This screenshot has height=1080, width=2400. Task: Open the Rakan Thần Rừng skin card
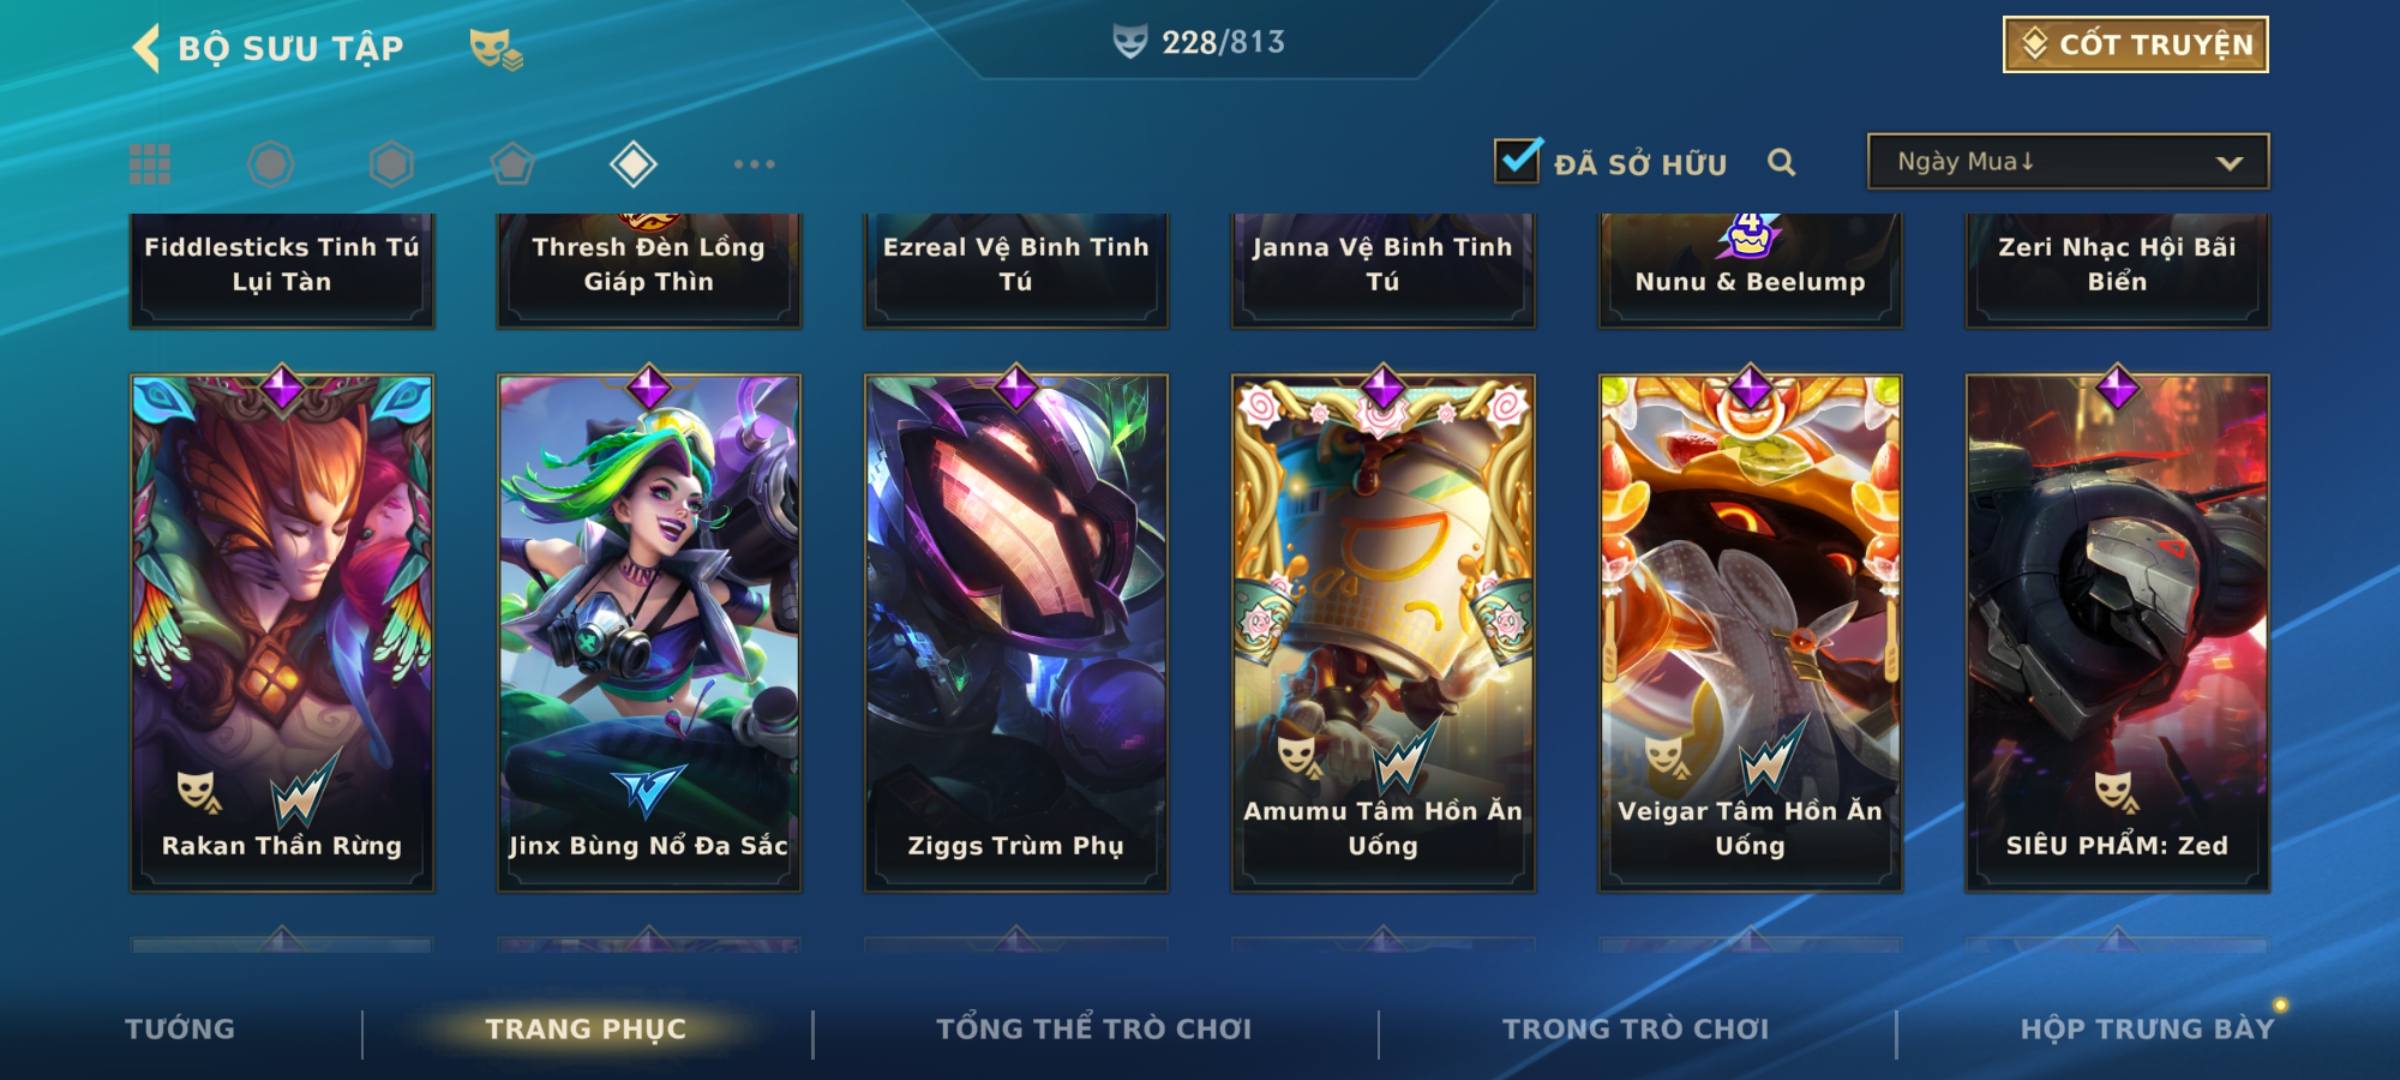pos(282,632)
